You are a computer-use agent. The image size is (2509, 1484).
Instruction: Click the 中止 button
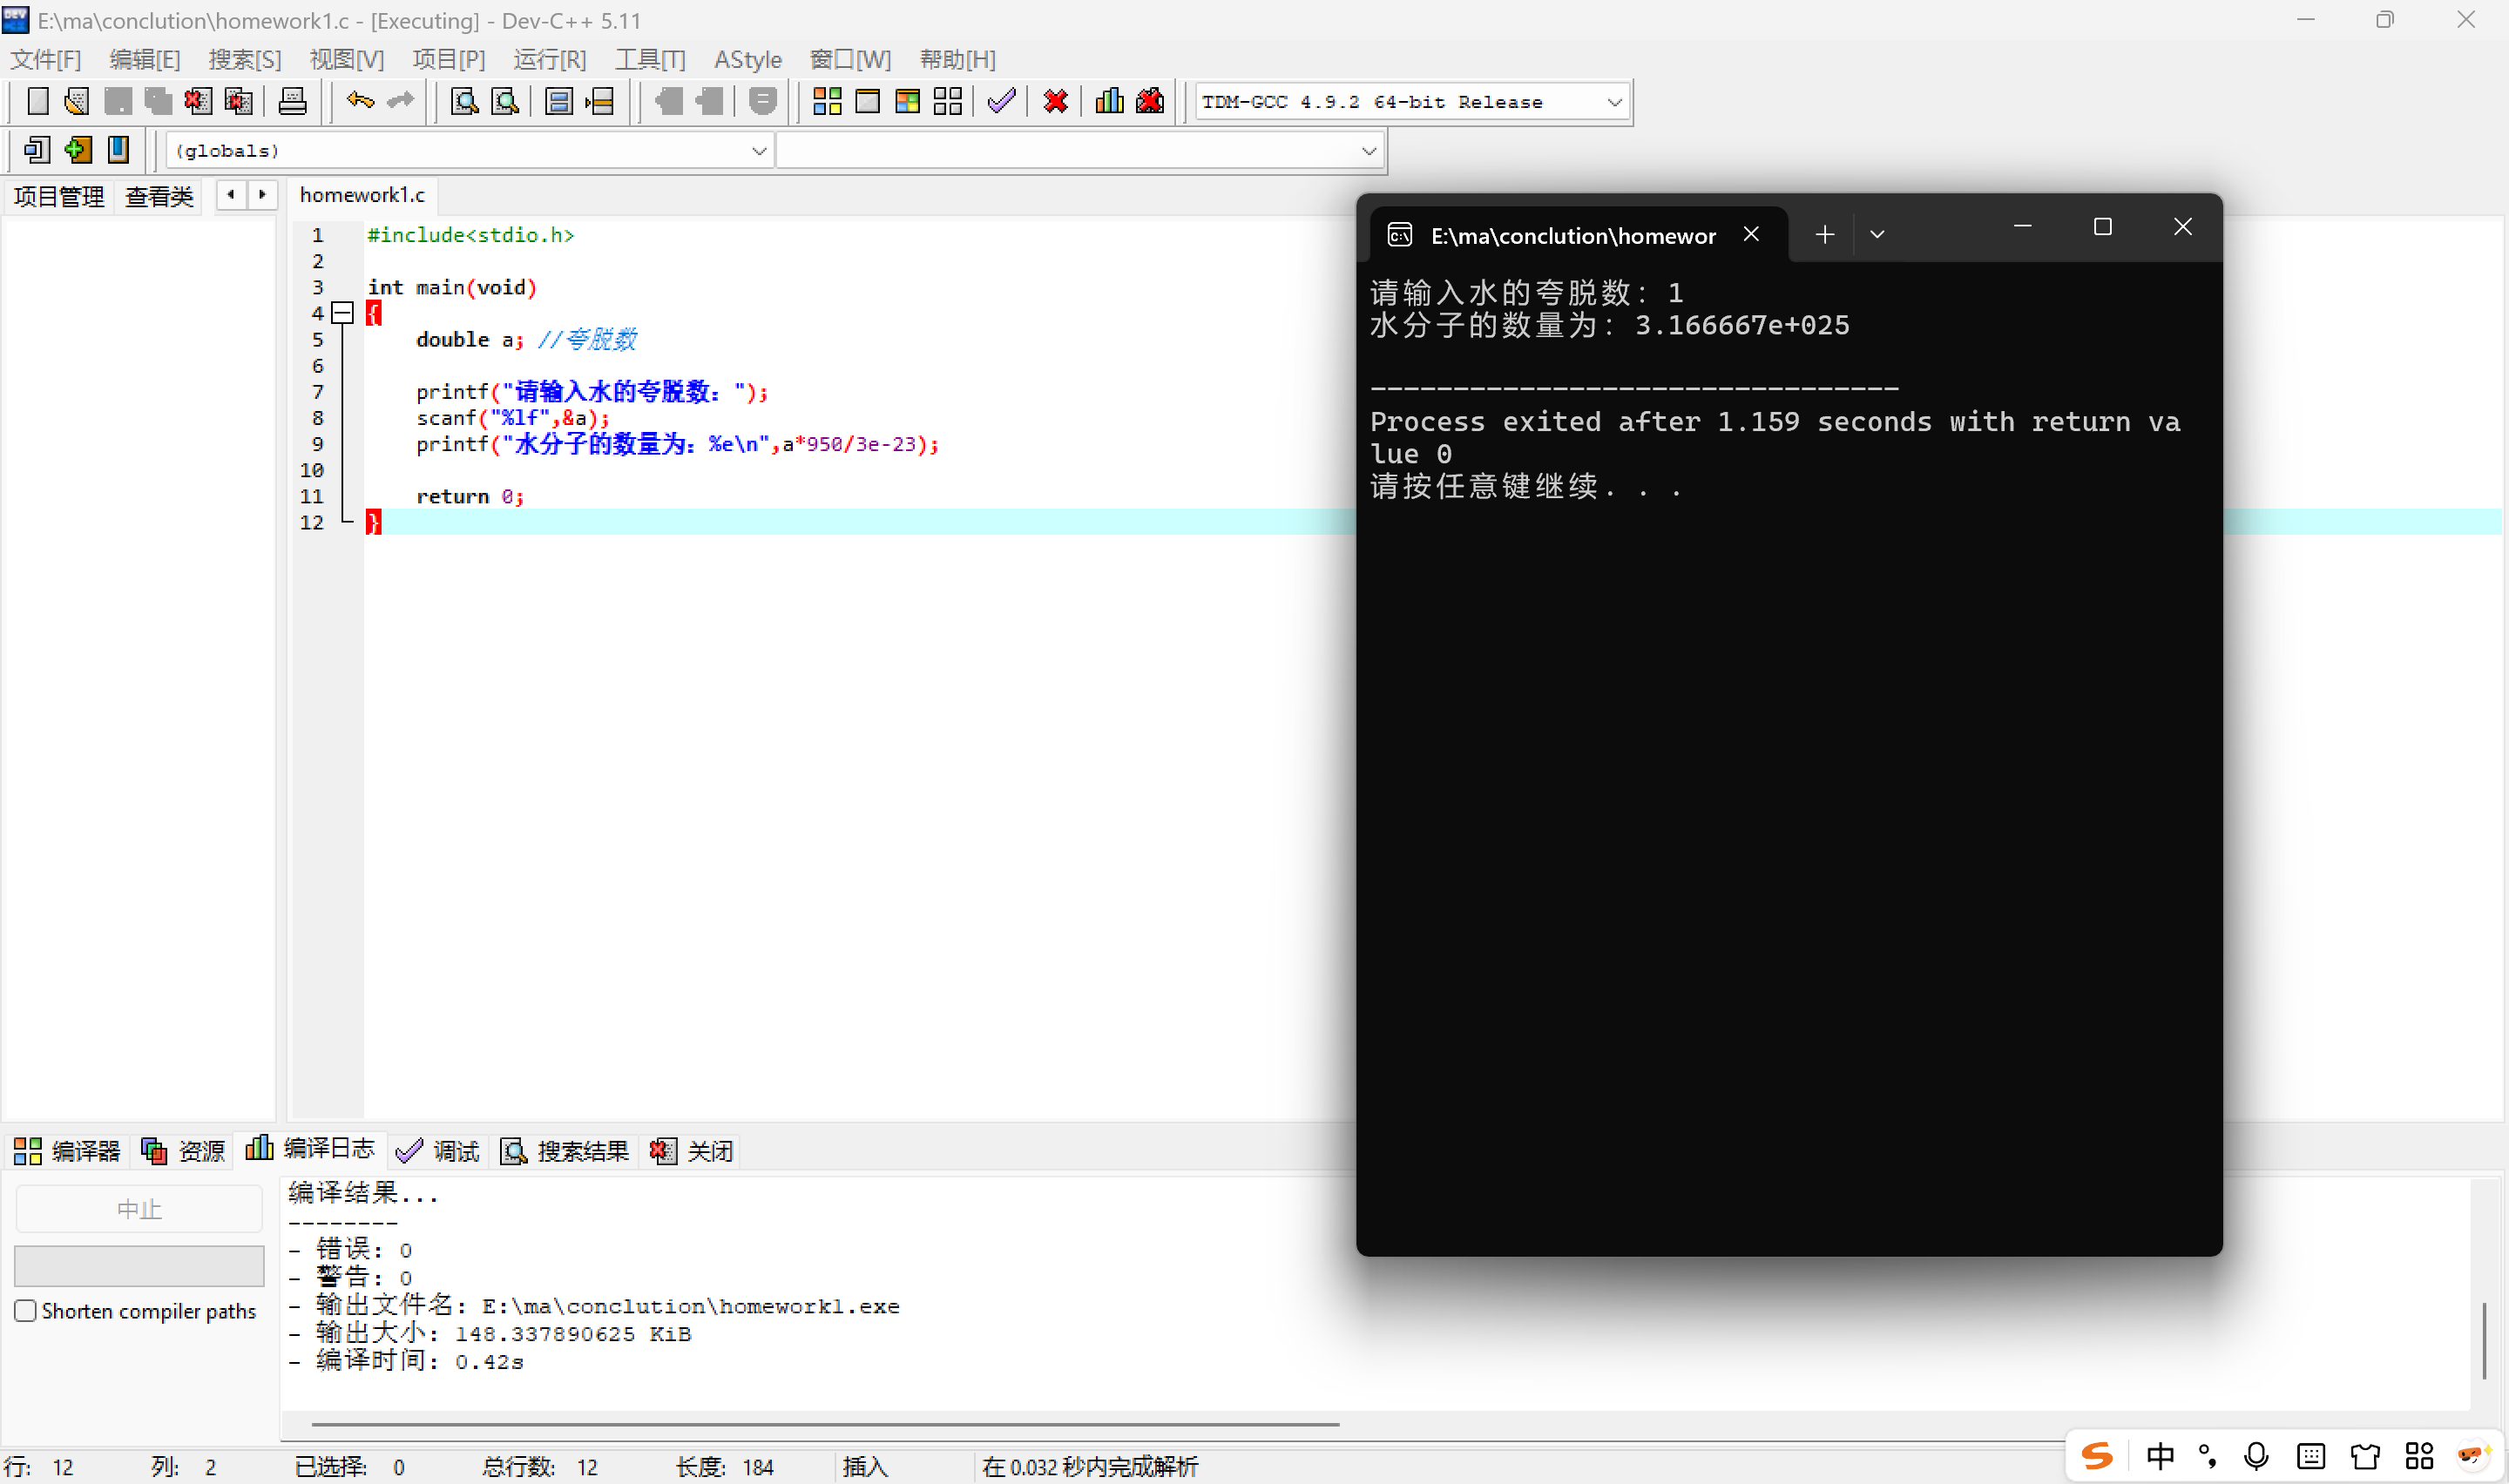(139, 1209)
